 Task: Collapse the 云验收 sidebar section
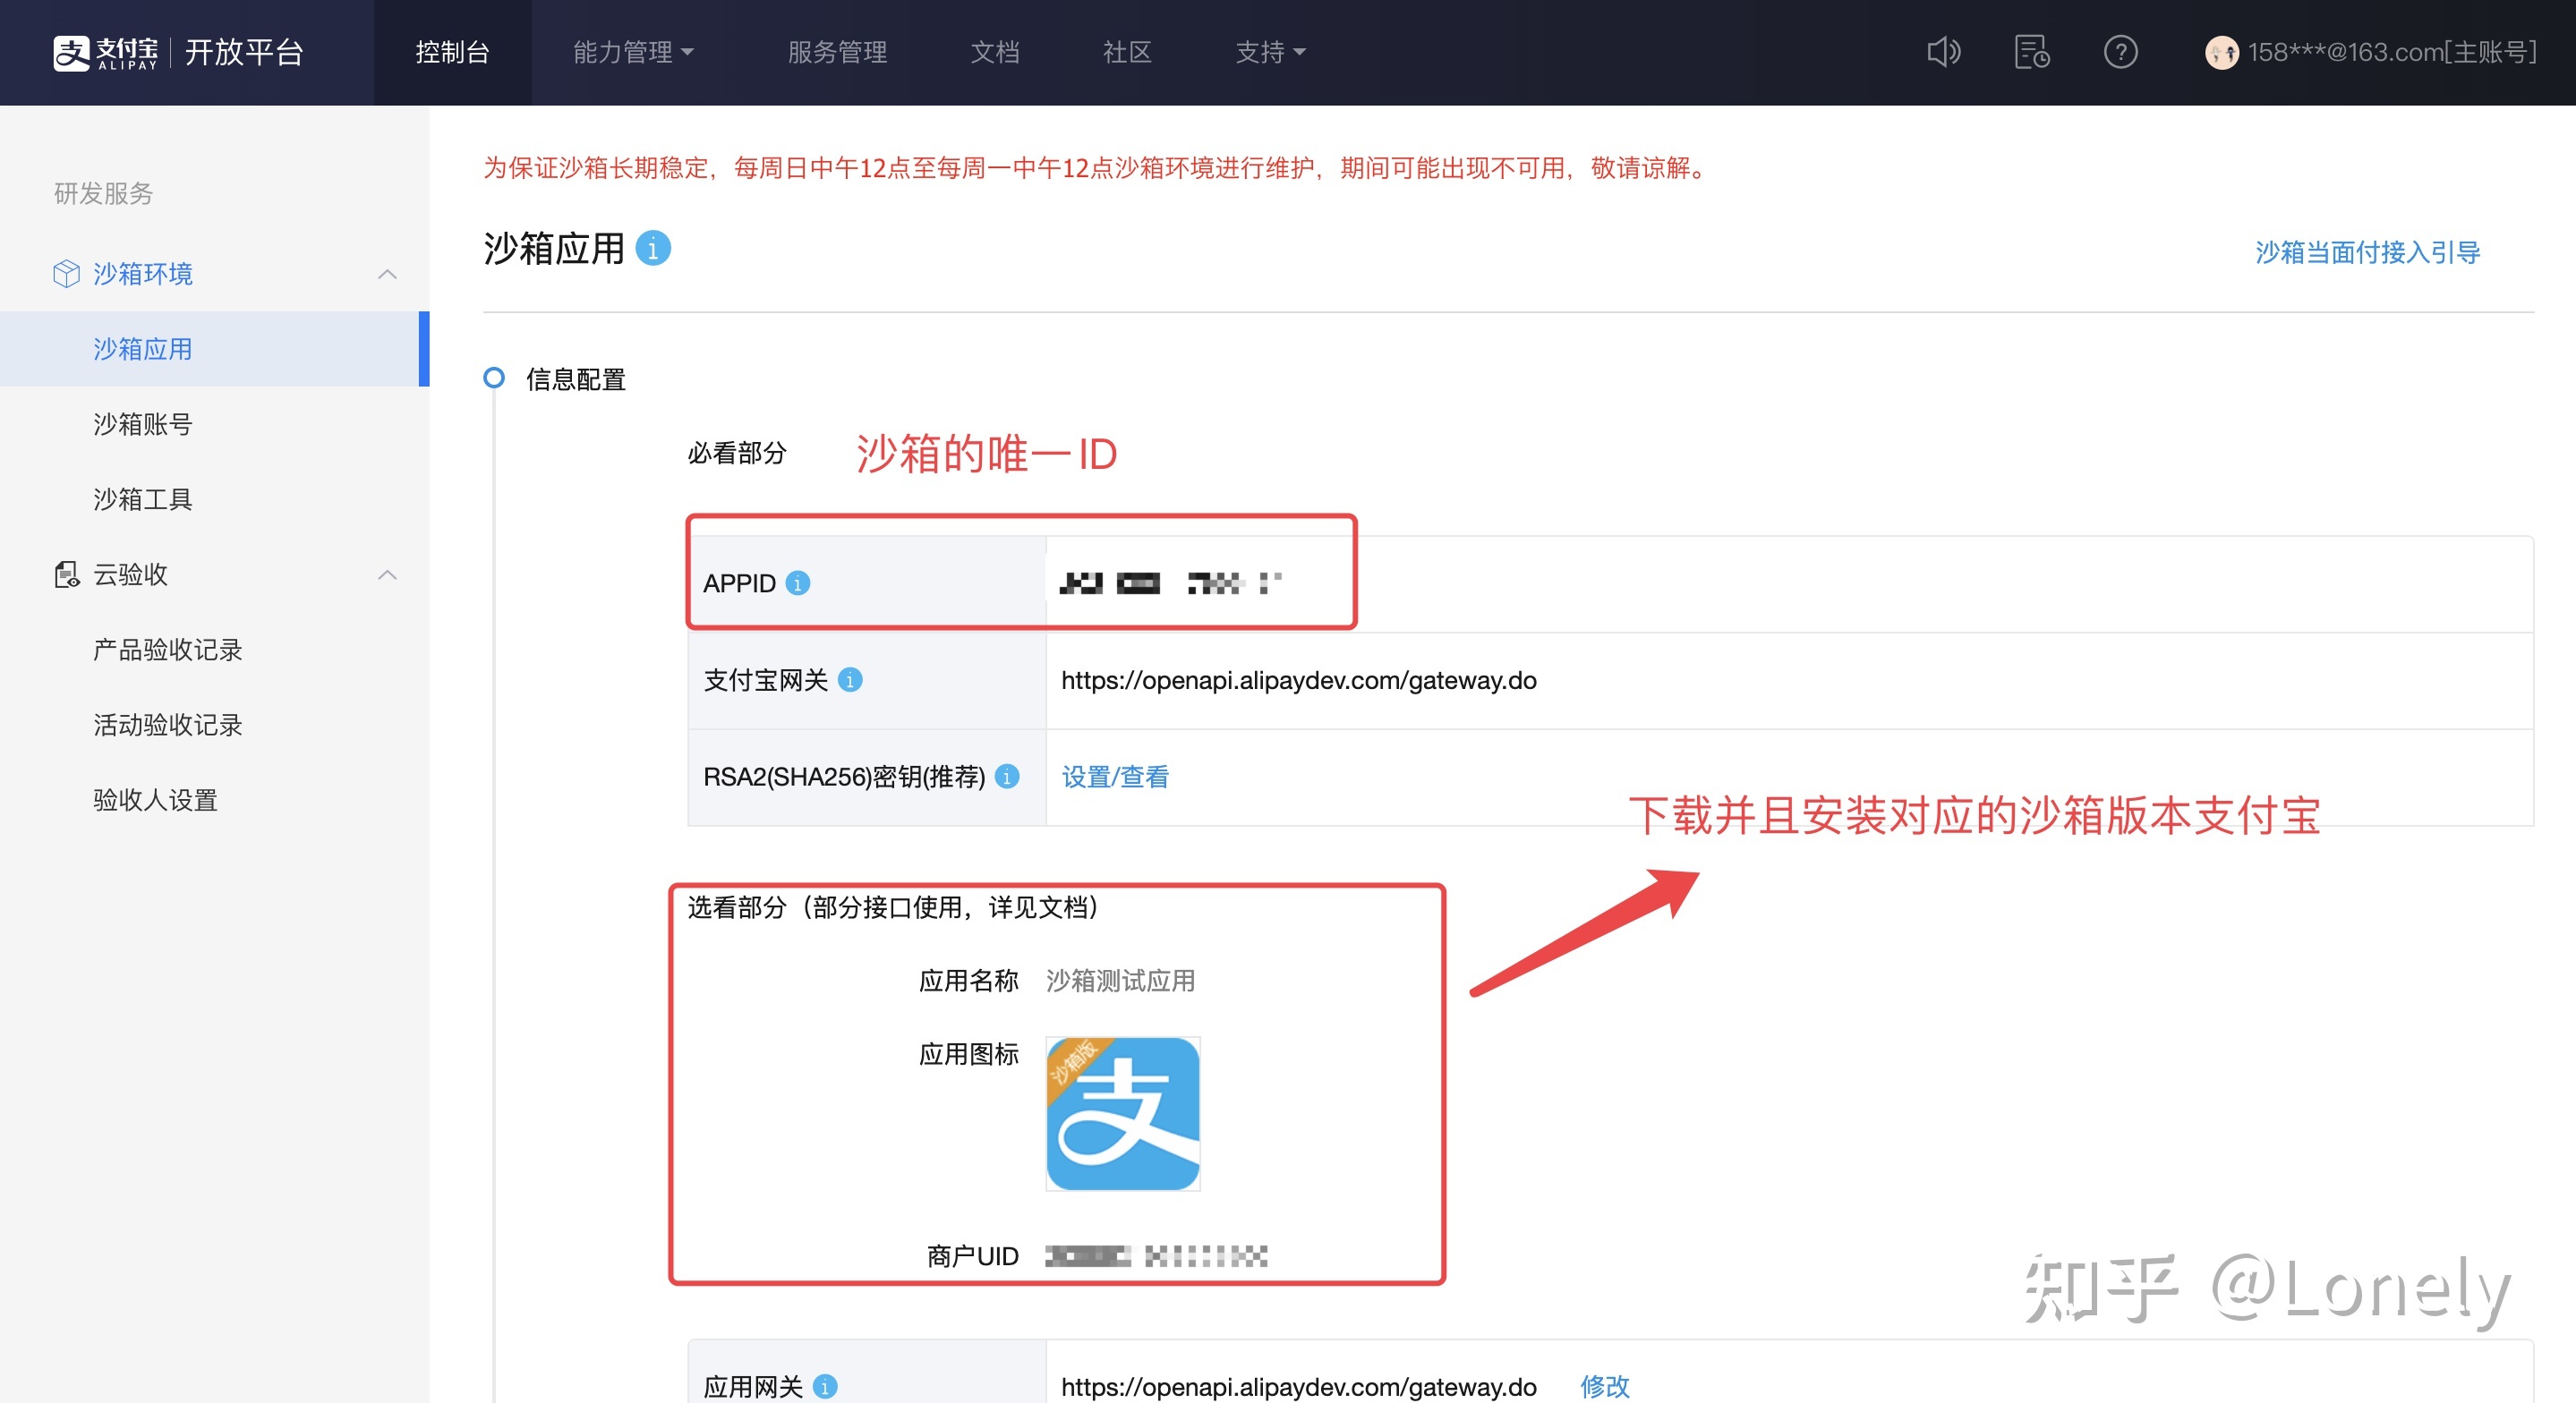coord(387,575)
